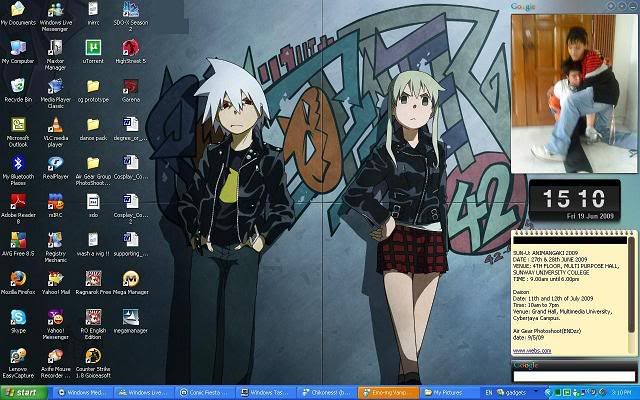Image resolution: width=640 pixels, height=400 pixels.
Task: Click the sticky note scrollbar
Action: [x=631, y=284]
